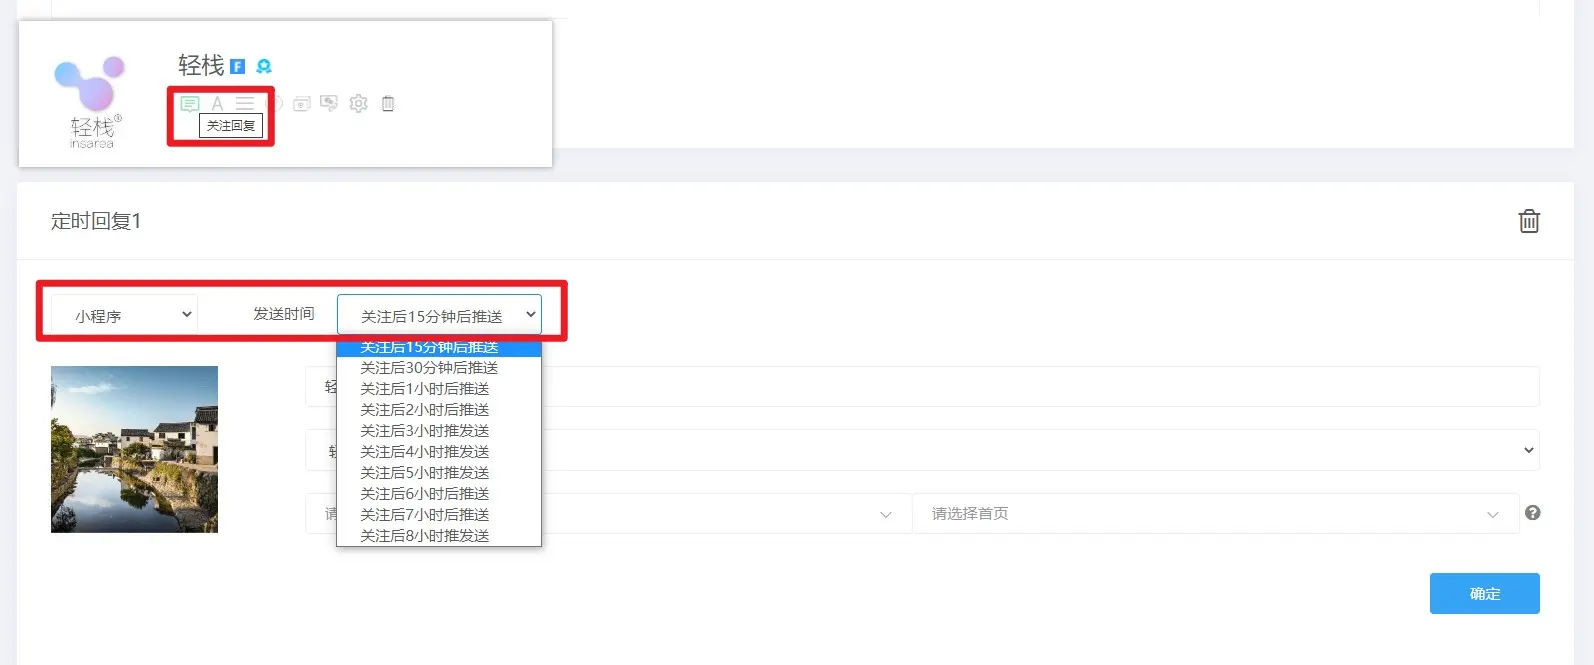
Task: Open the three-line menu icon
Action: pyautogui.click(x=245, y=104)
